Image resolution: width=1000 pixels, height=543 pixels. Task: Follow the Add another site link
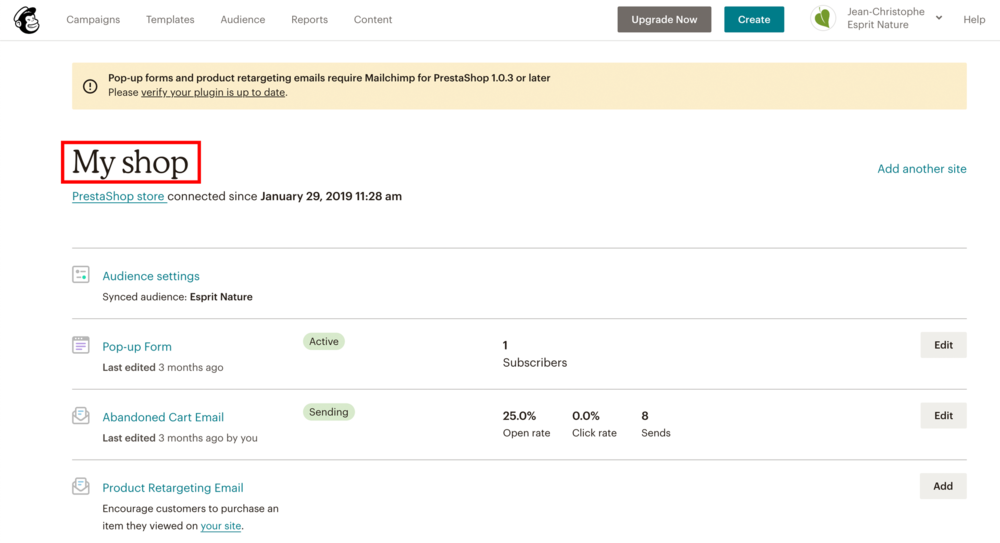(921, 169)
